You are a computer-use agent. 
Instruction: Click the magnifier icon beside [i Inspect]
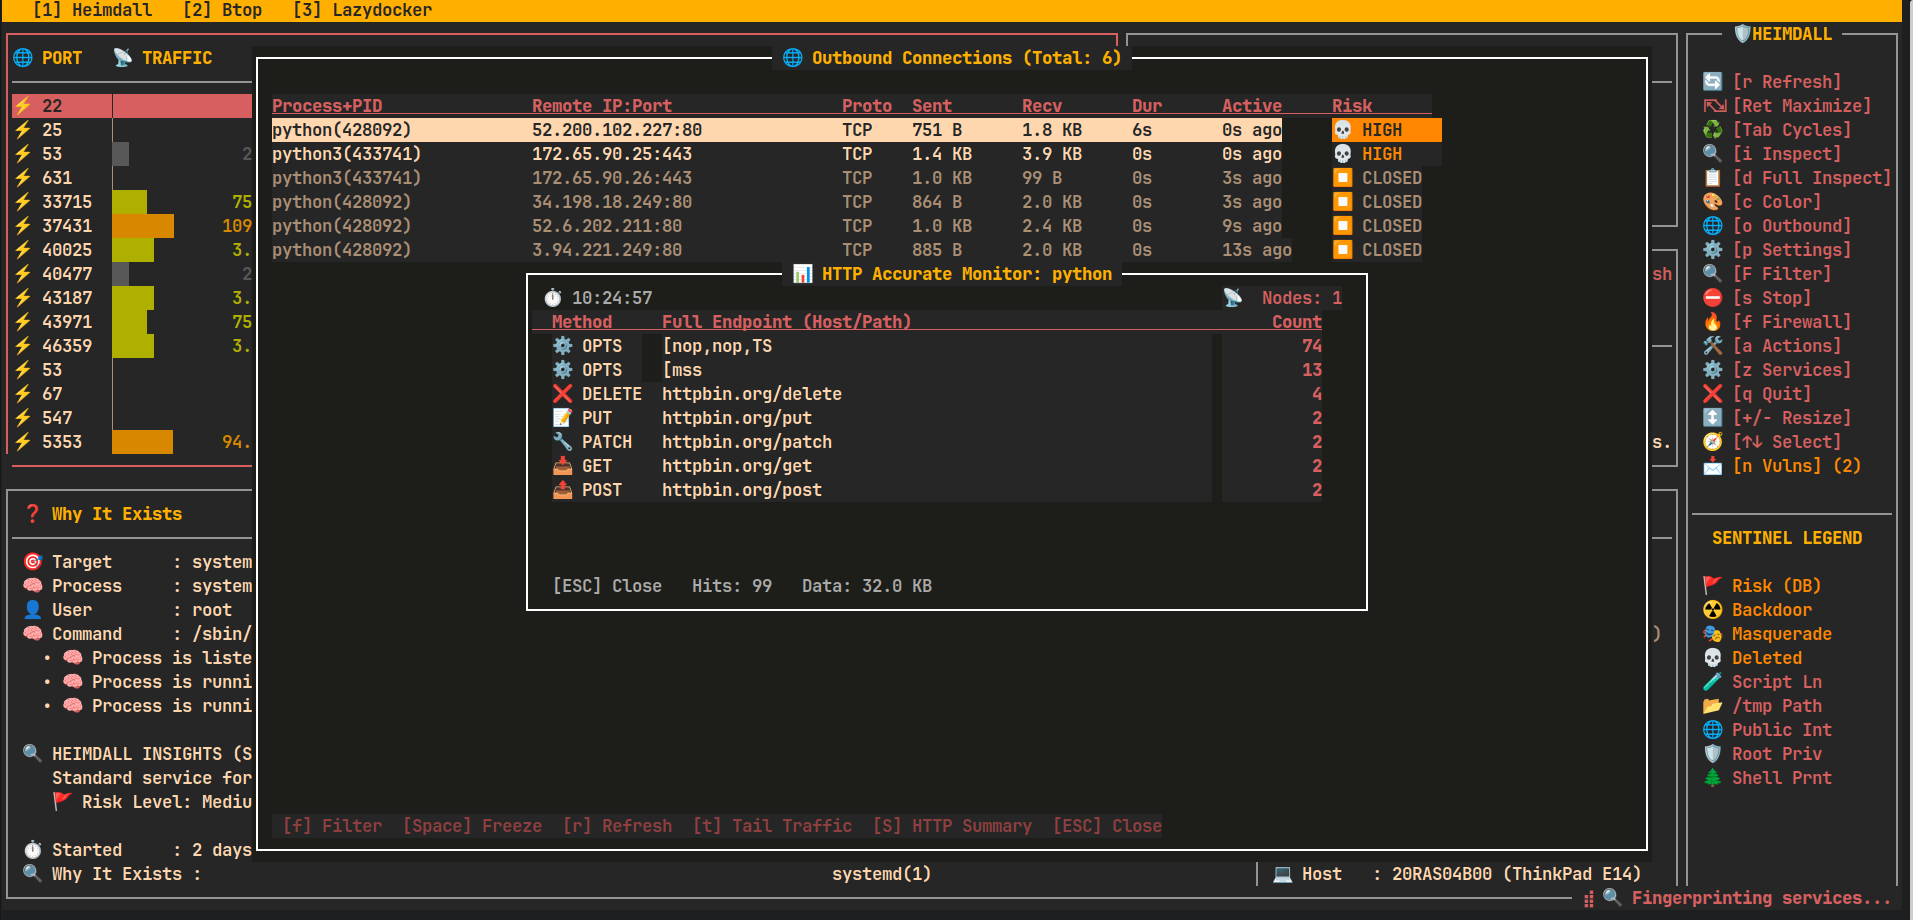coord(1713,154)
